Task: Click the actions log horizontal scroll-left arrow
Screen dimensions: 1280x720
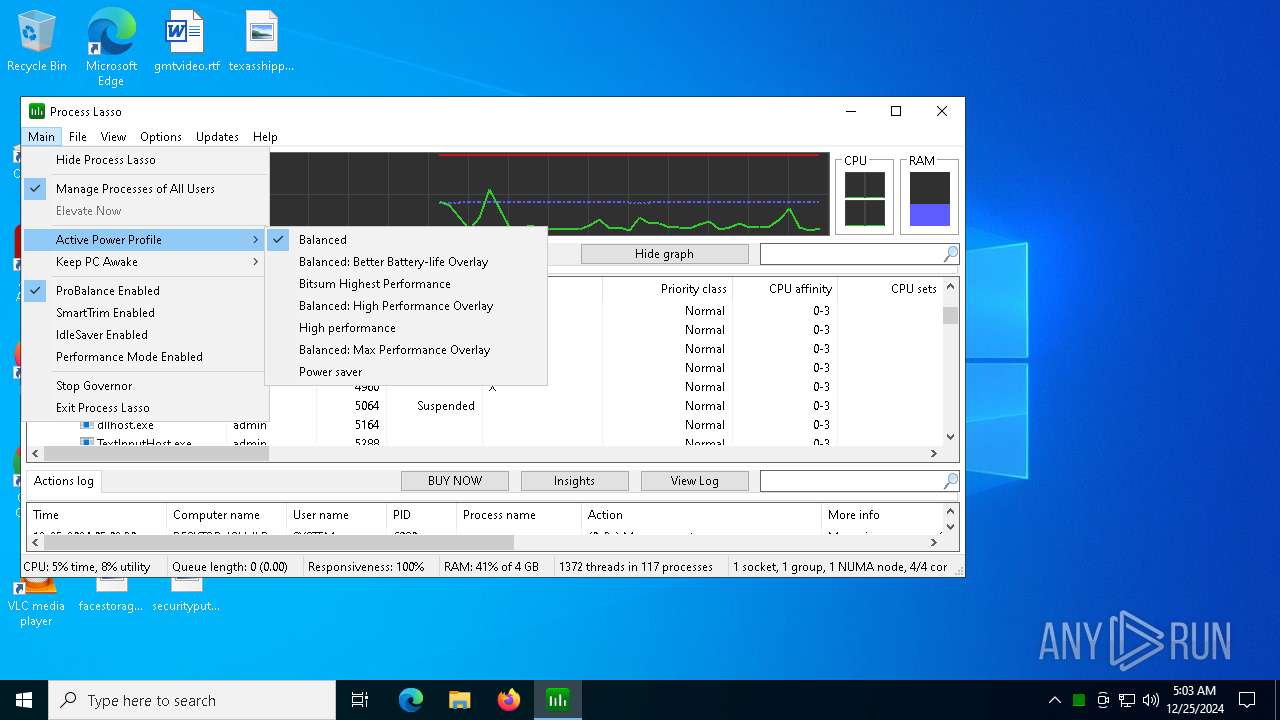Action: (36, 542)
